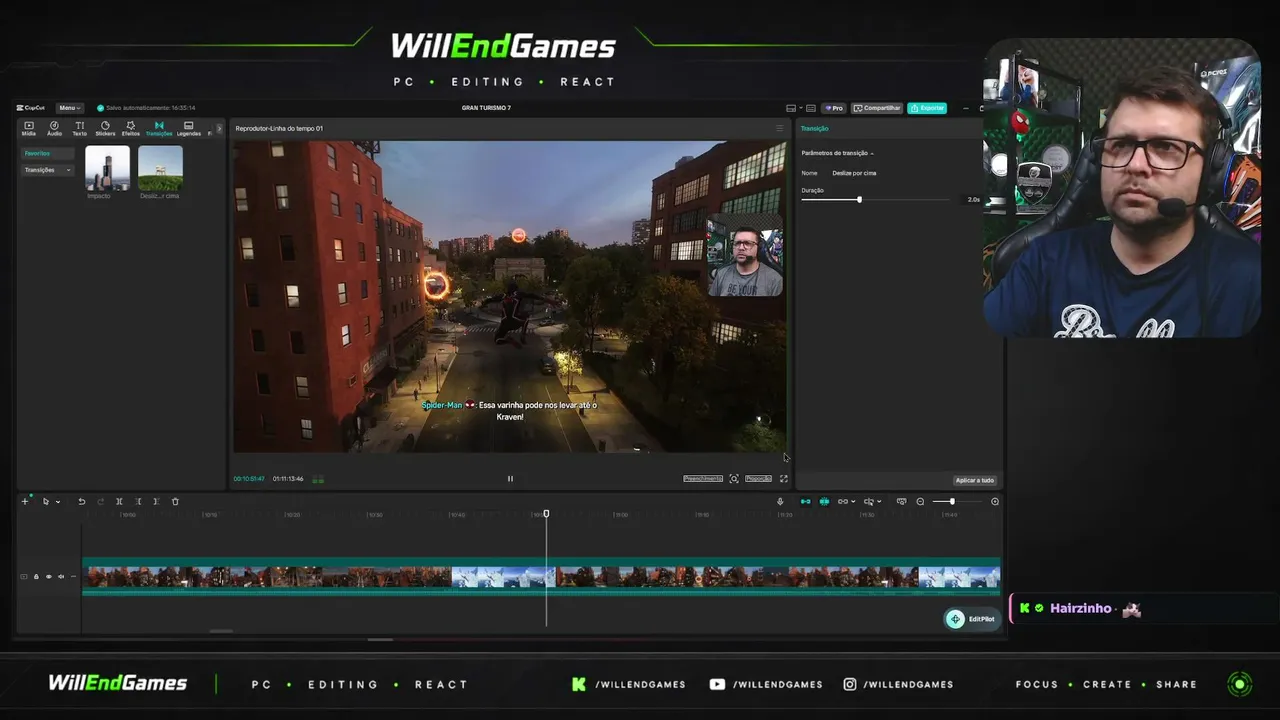Image resolution: width=1280 pixels, height=720 pixels.
Task: Split the clip at the playhead
Action: click(119, 501)
